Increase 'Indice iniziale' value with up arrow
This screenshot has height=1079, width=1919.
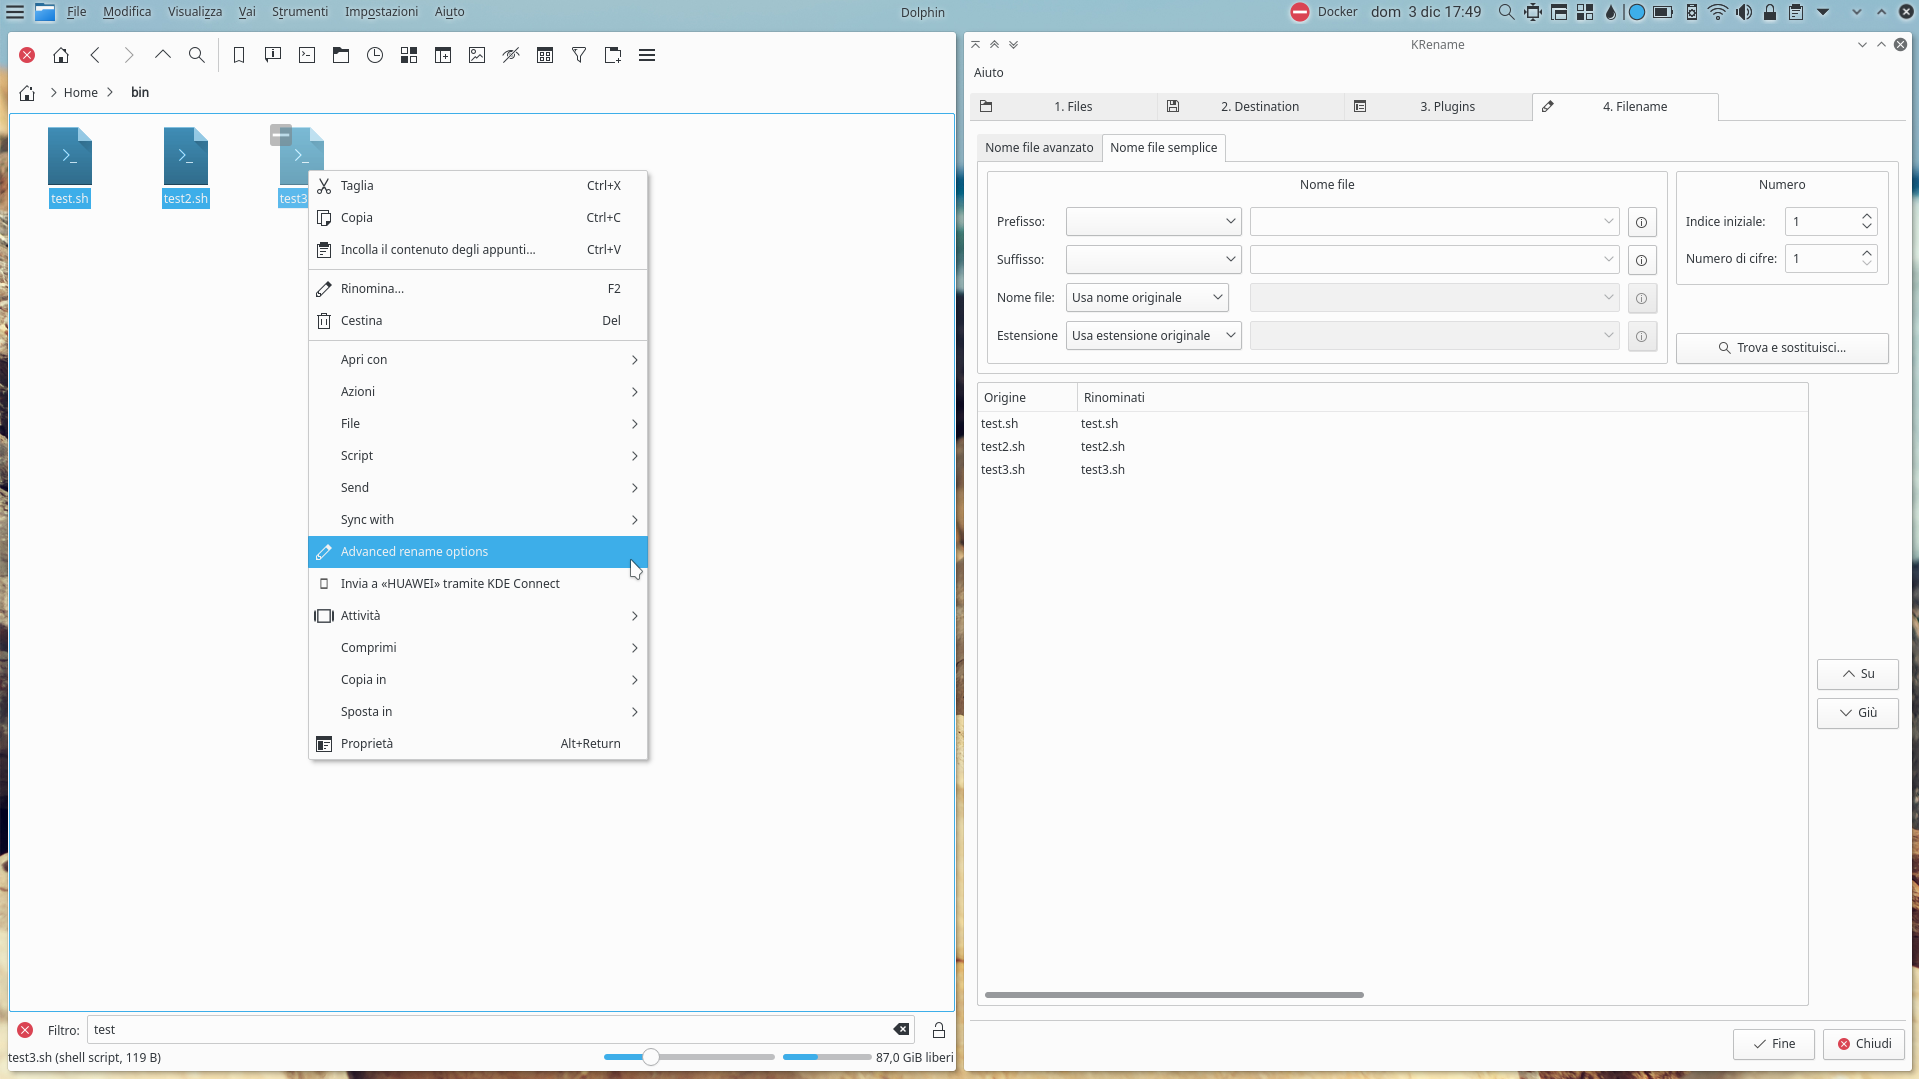(1866, 216)
